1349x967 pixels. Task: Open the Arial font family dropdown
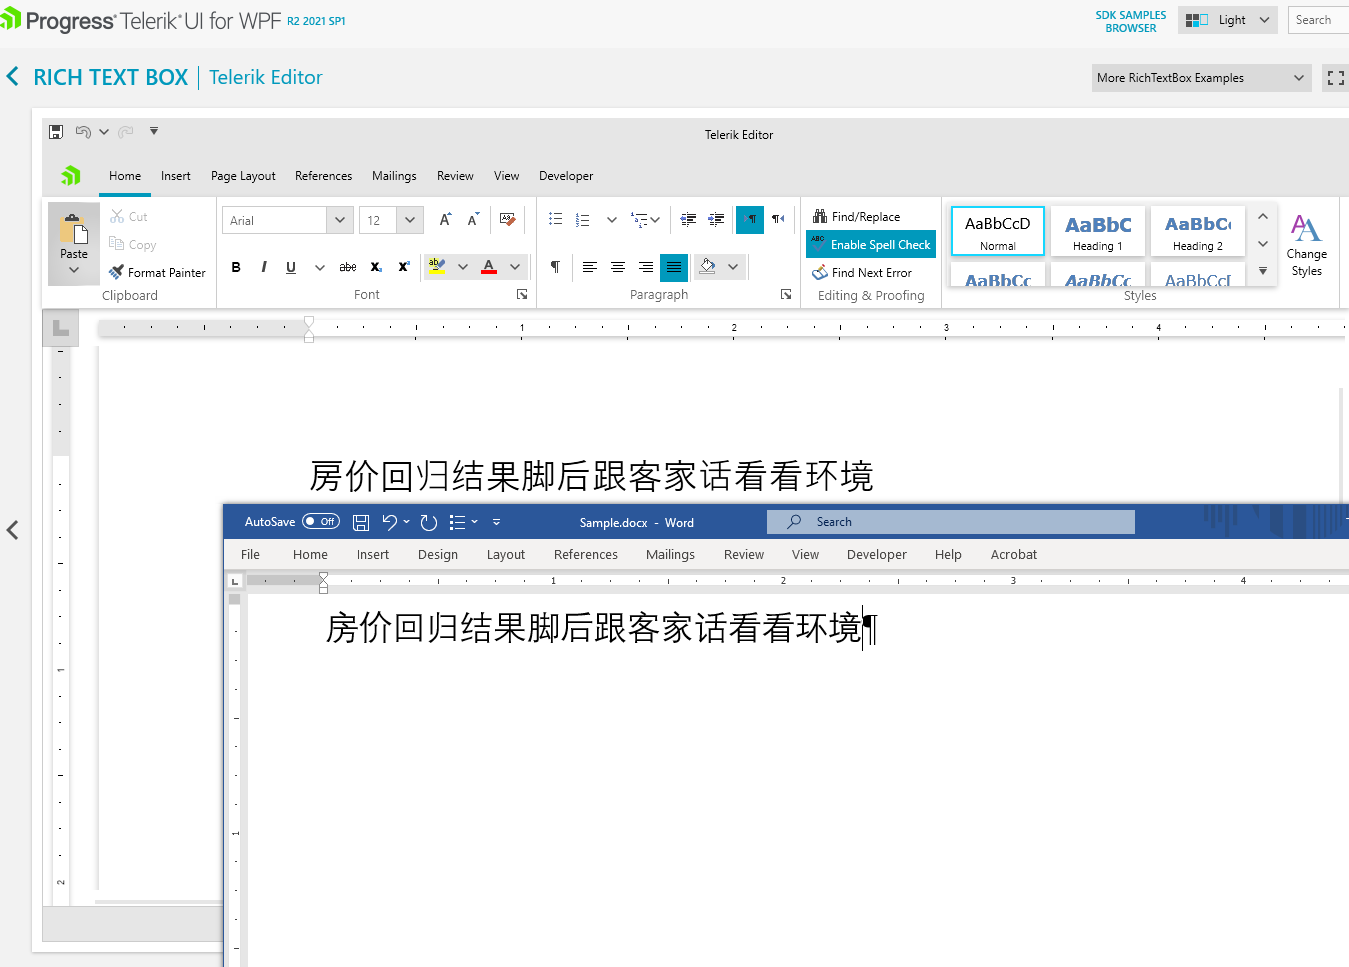340,220
